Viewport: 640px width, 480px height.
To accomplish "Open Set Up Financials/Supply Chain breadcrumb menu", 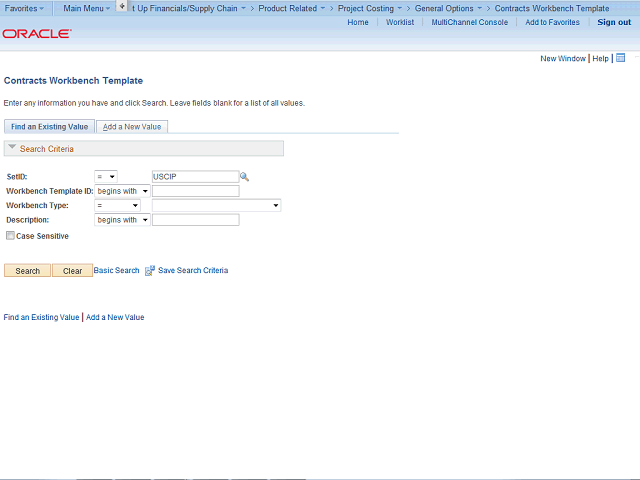I will [x=189, y=8].
